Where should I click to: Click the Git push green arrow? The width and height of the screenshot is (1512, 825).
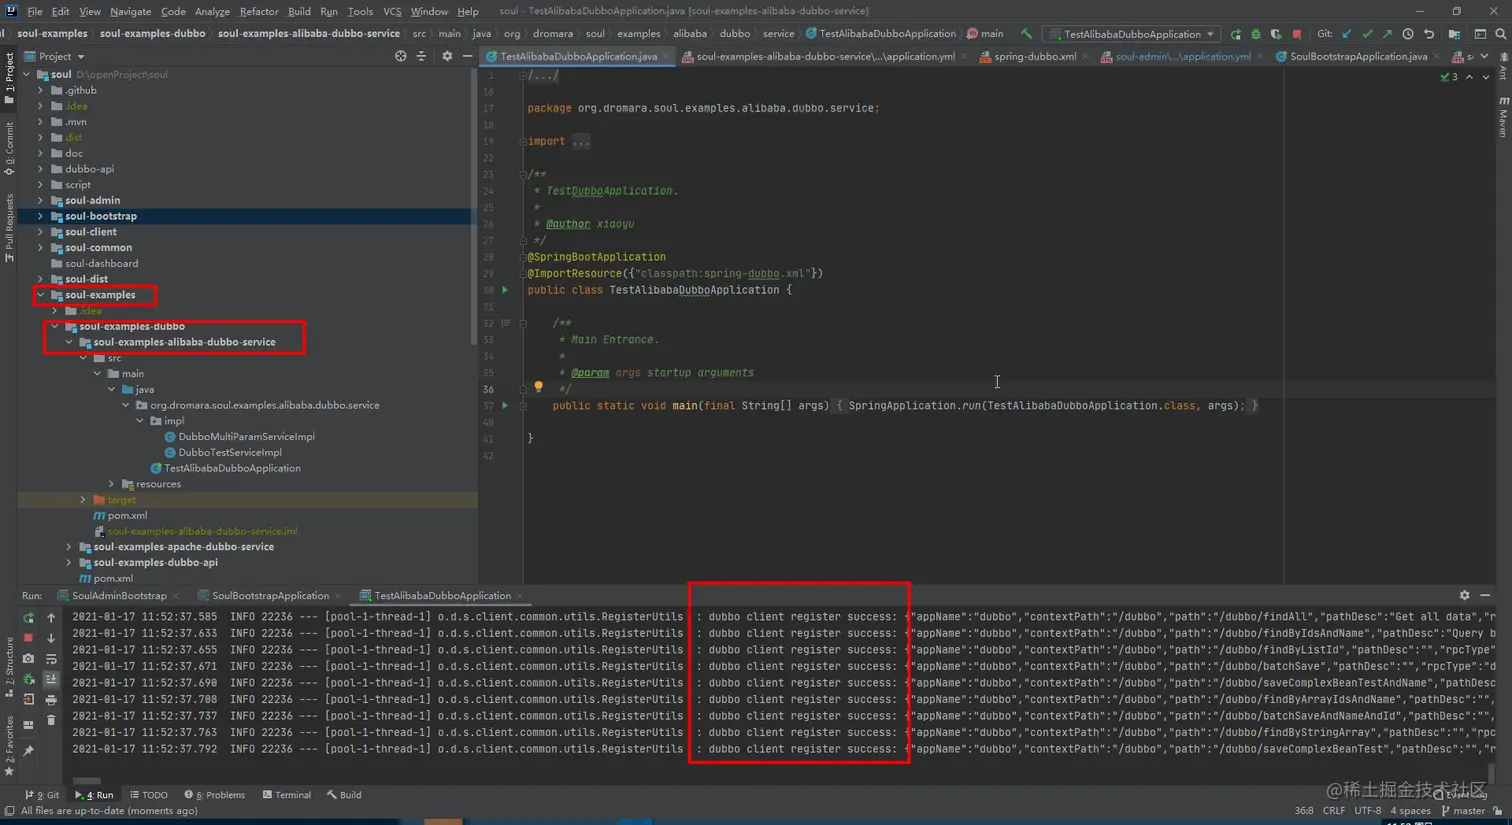click(1387, 34)
